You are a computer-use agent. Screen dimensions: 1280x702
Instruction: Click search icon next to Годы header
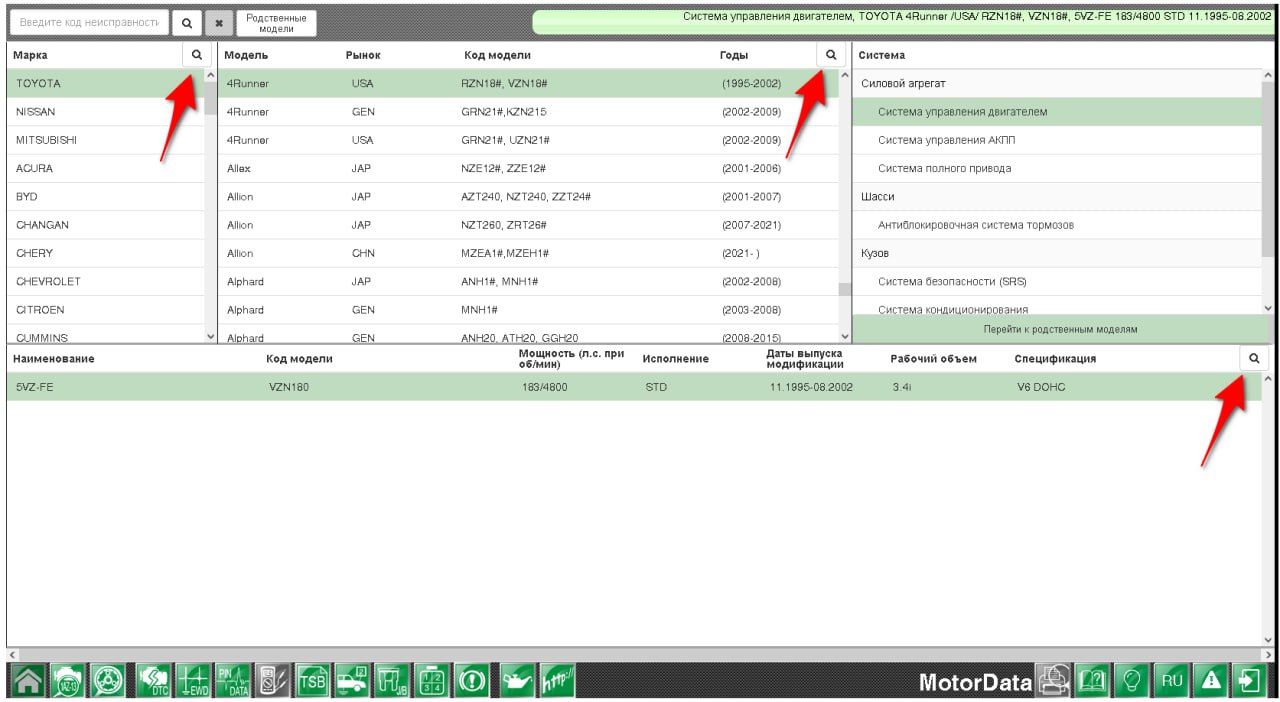(x=830, y=55)
